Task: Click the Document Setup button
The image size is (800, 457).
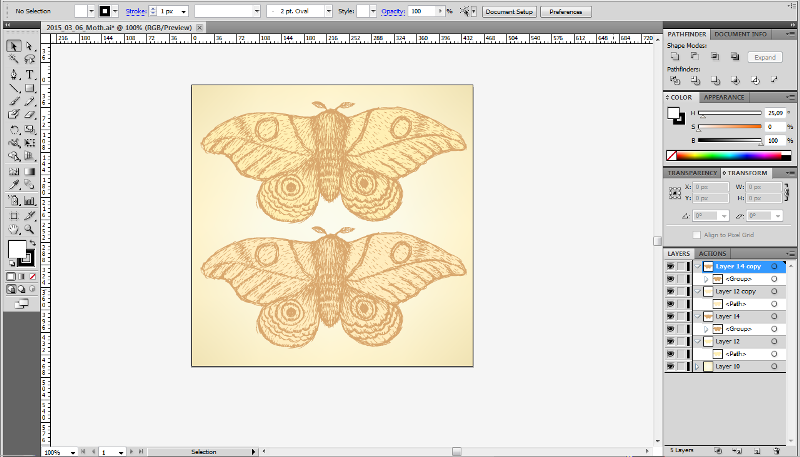Action: (x=509, y=11)
